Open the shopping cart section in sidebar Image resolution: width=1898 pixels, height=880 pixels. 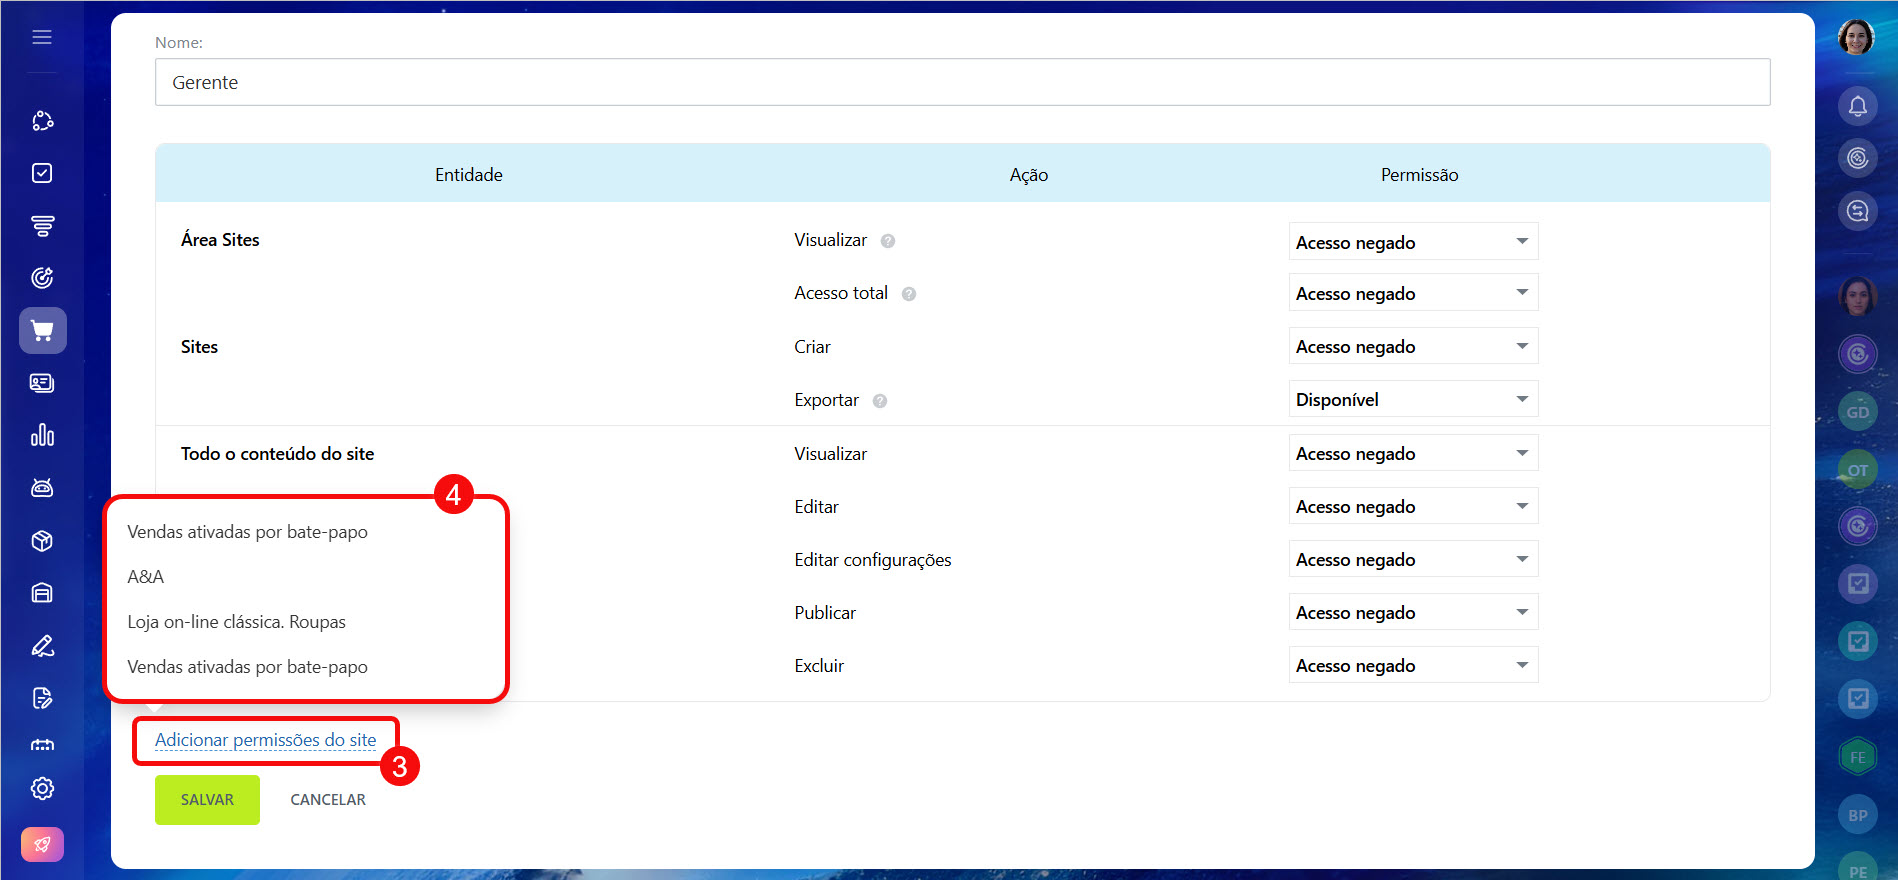(42, 330)
